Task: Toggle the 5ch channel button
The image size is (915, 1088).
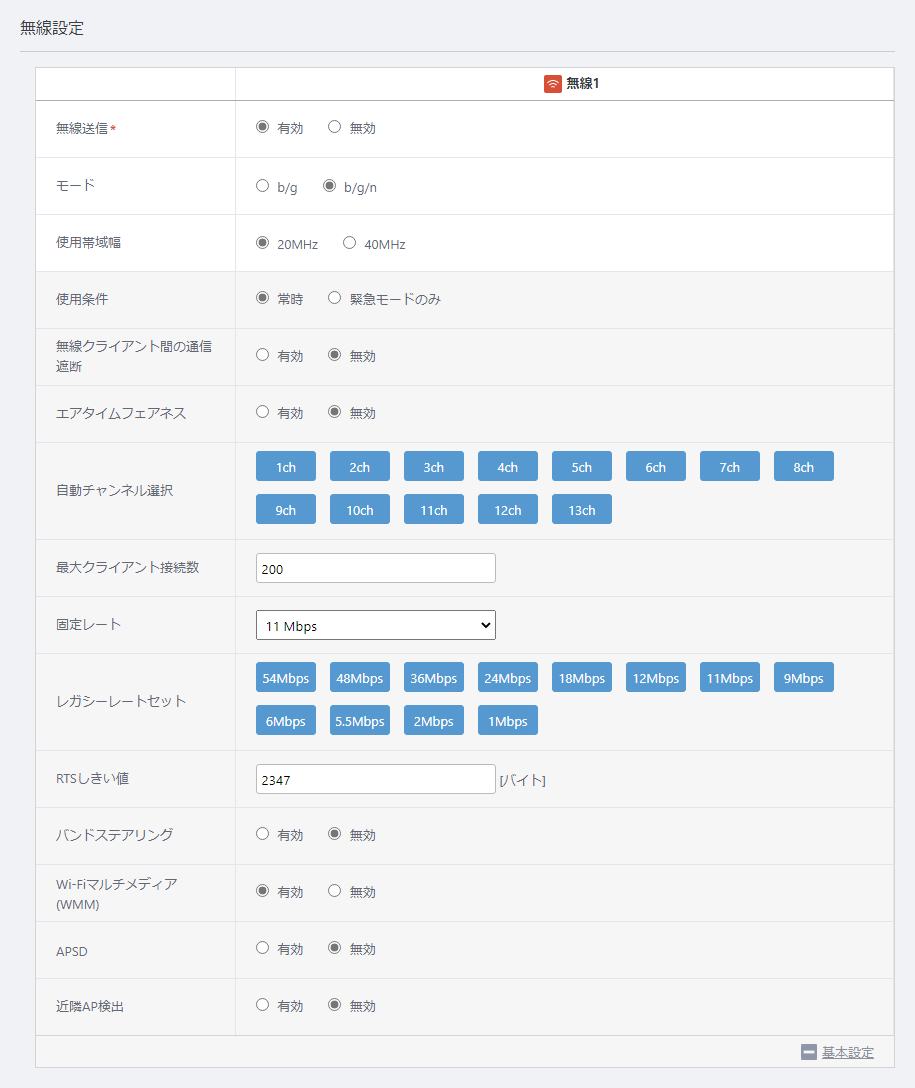Action: tap(581, 466)
